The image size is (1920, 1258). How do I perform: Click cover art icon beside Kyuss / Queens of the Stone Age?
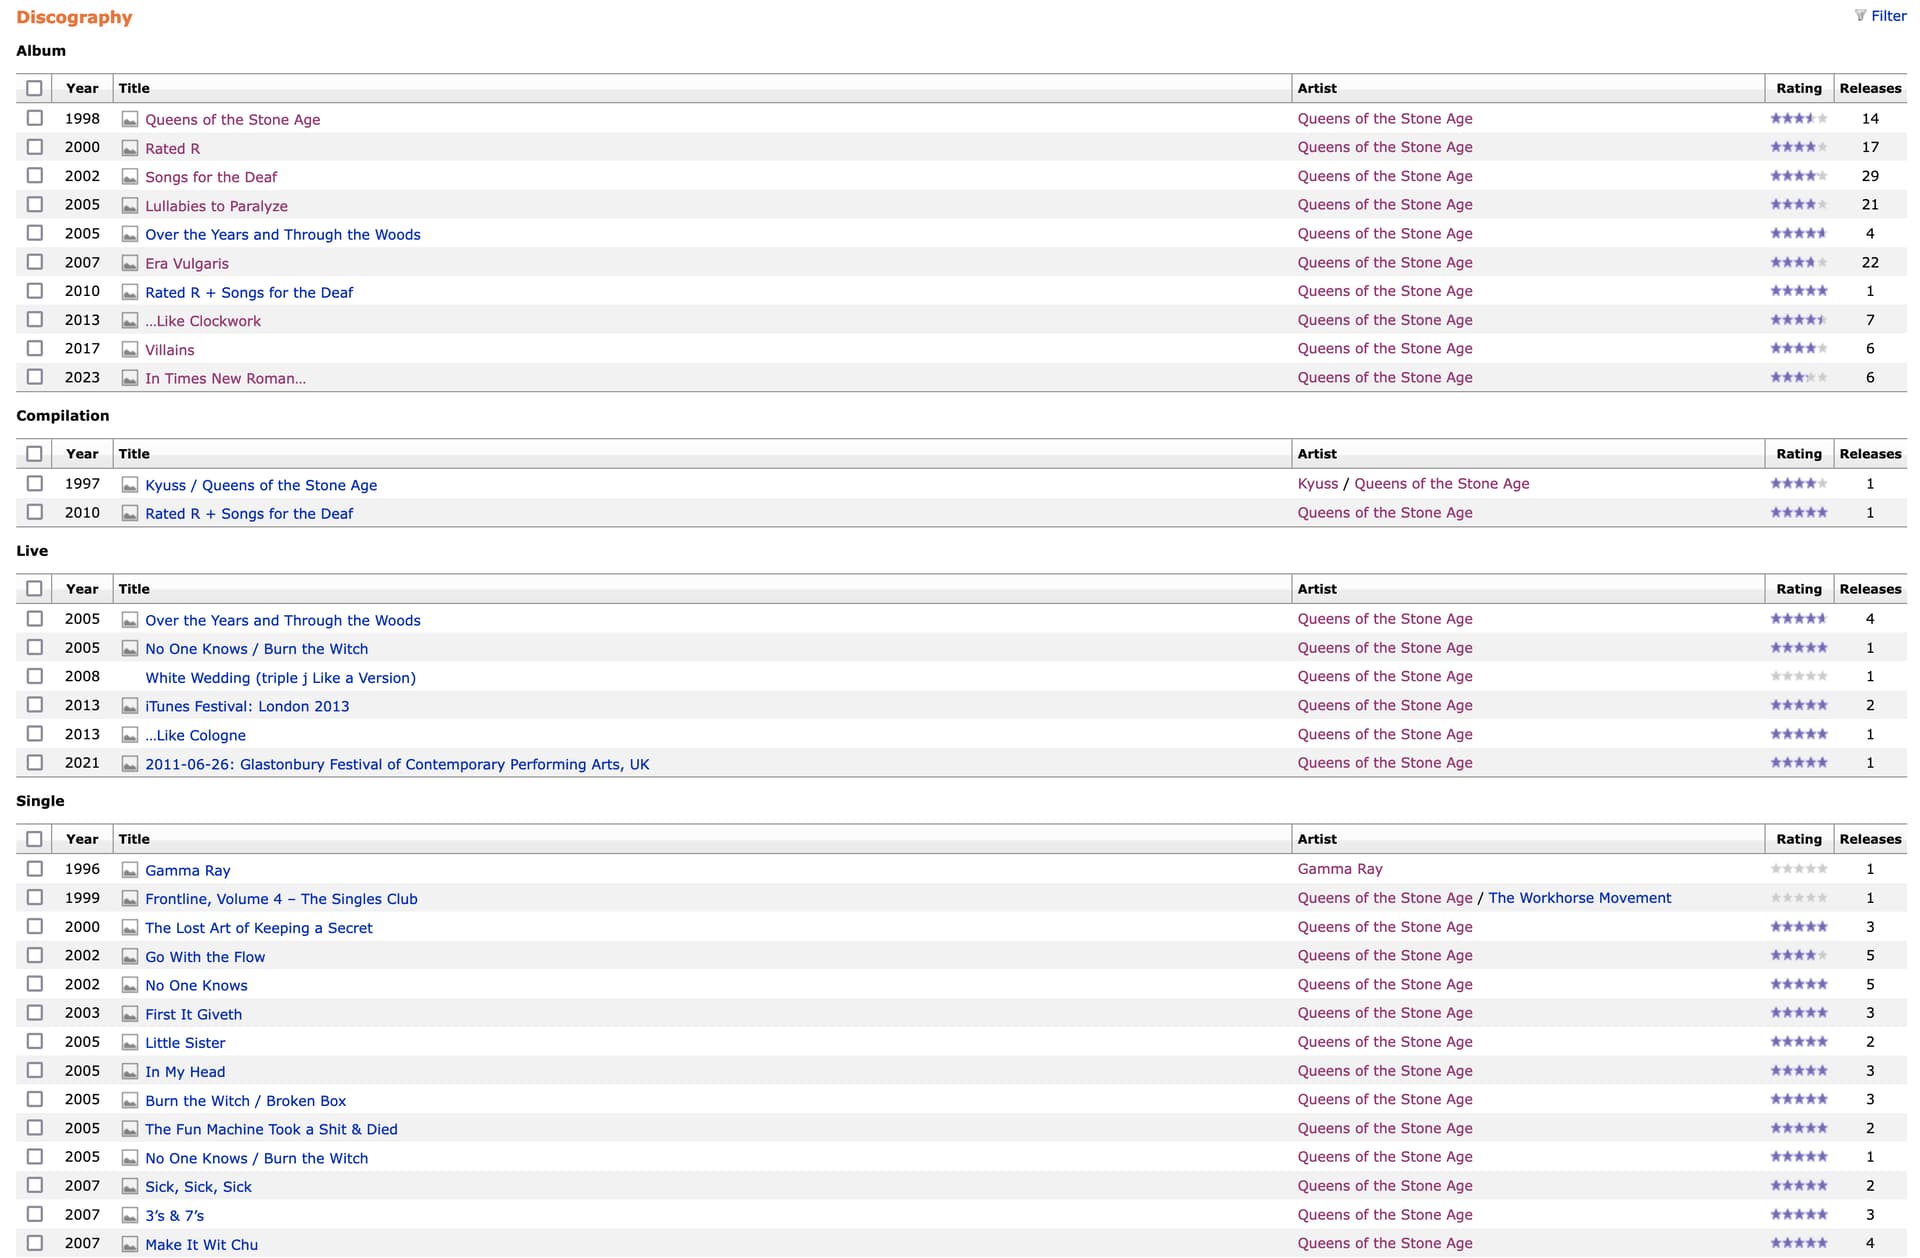point(130,485)
